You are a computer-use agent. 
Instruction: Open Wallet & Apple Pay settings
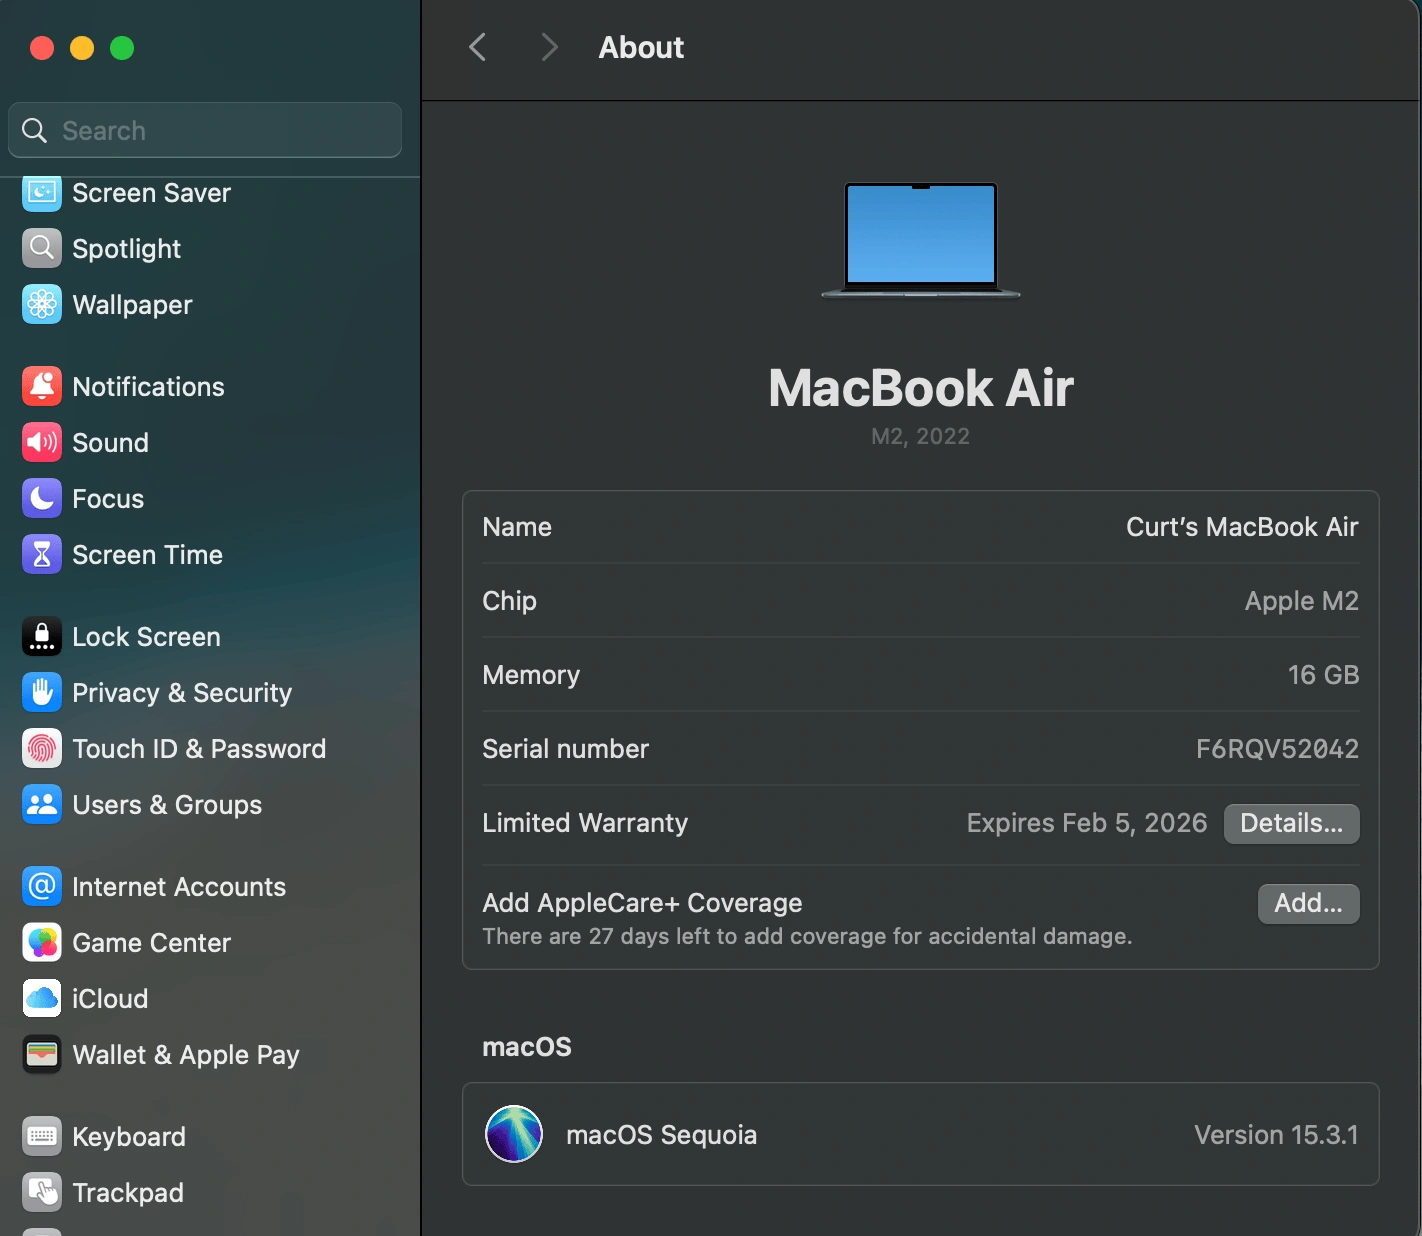click(x=186, y=1055)
